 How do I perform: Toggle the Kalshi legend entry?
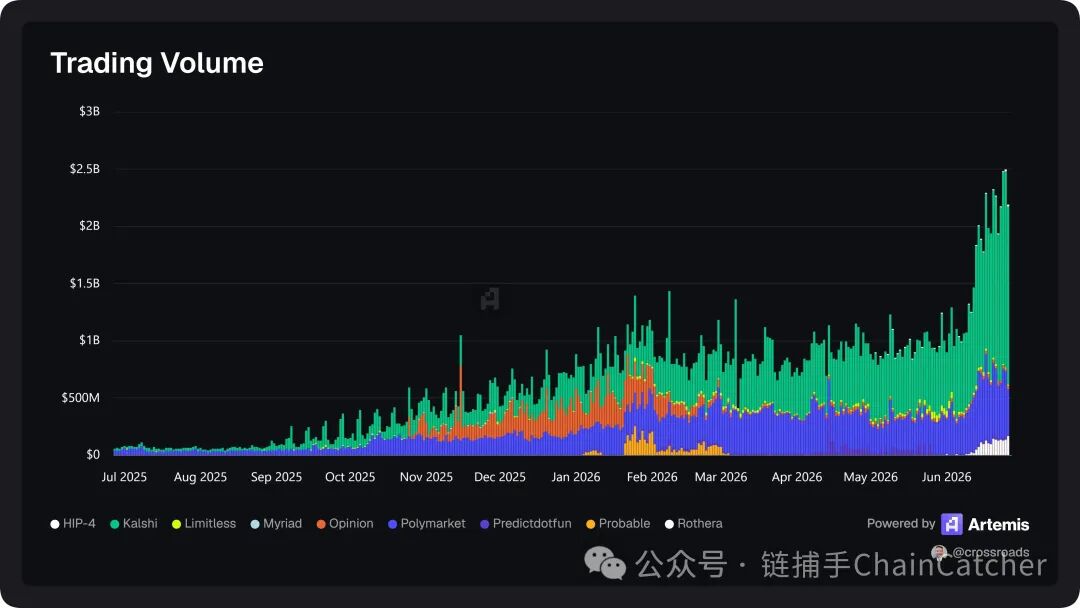click(134, 524)
